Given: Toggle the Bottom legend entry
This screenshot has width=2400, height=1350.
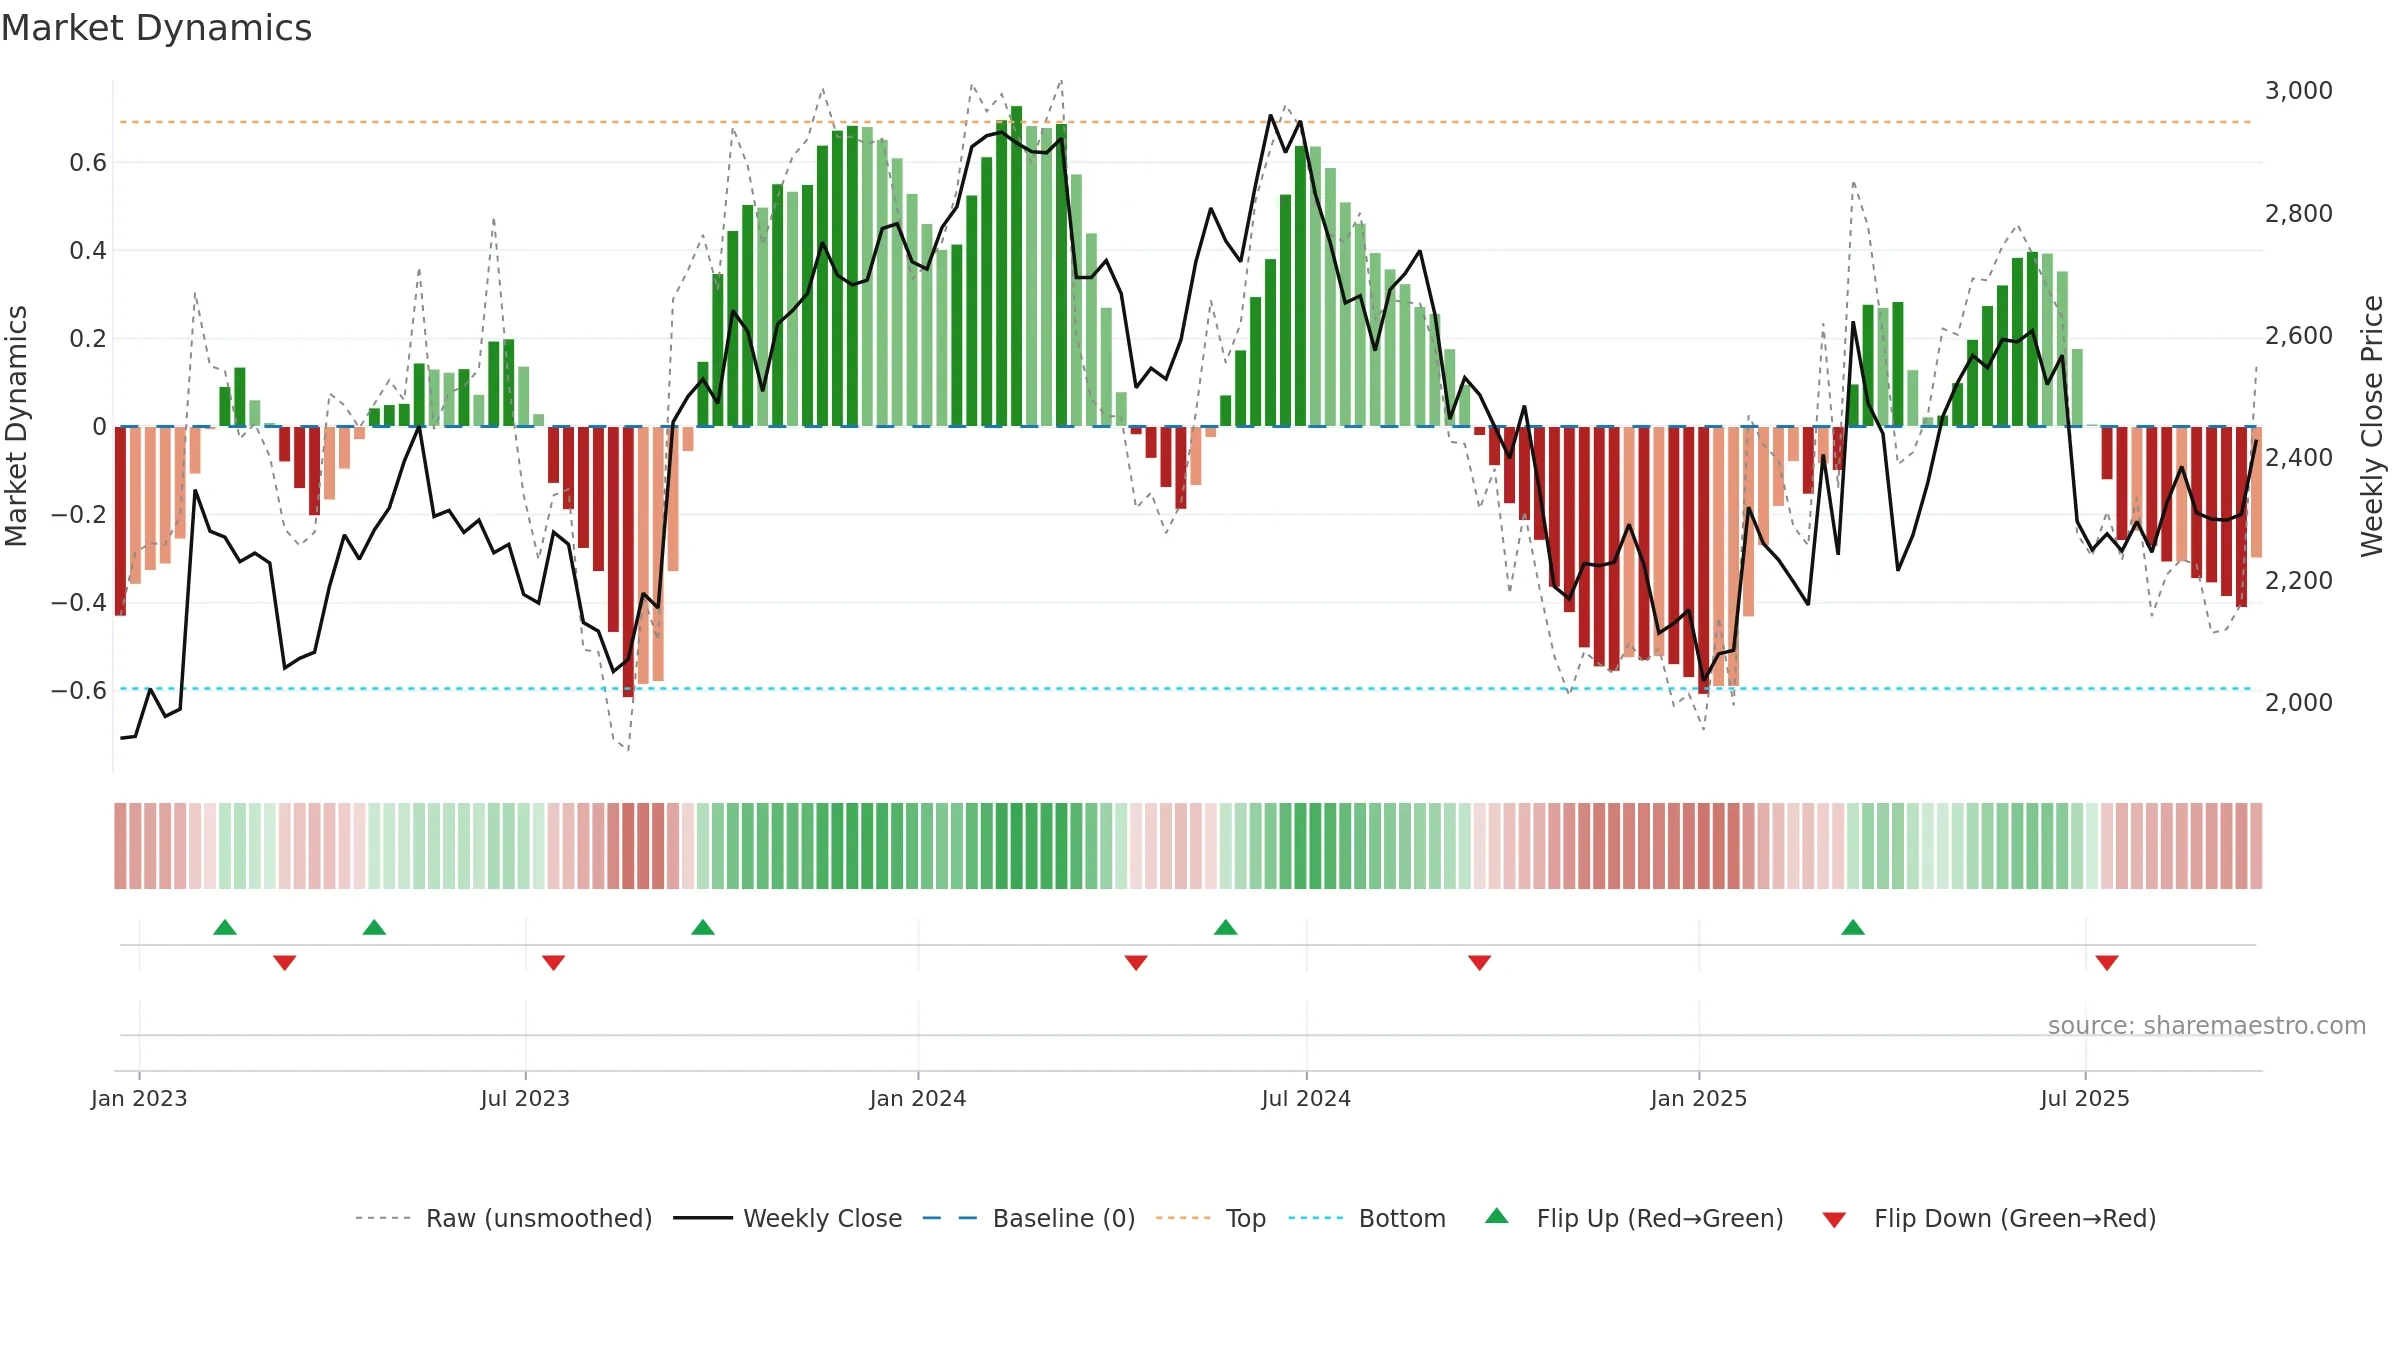Looking at the screenshot, I should pyautogui.click(x=1367, y=1218).
